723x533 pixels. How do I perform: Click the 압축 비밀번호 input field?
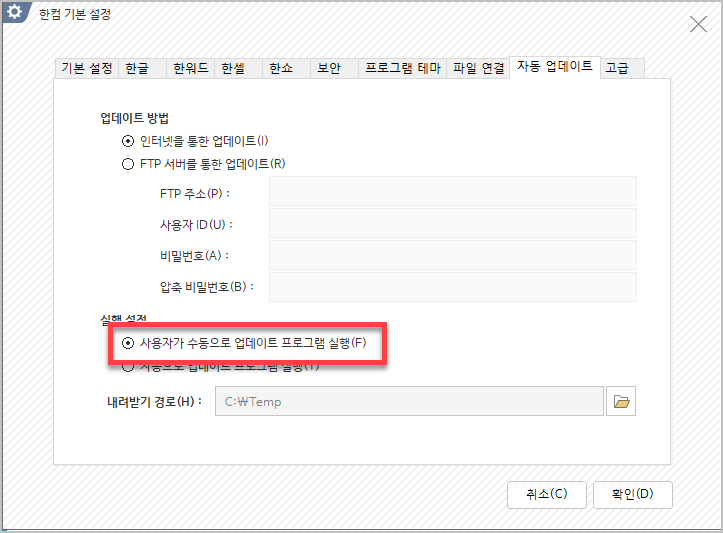(x=453, y=287)
